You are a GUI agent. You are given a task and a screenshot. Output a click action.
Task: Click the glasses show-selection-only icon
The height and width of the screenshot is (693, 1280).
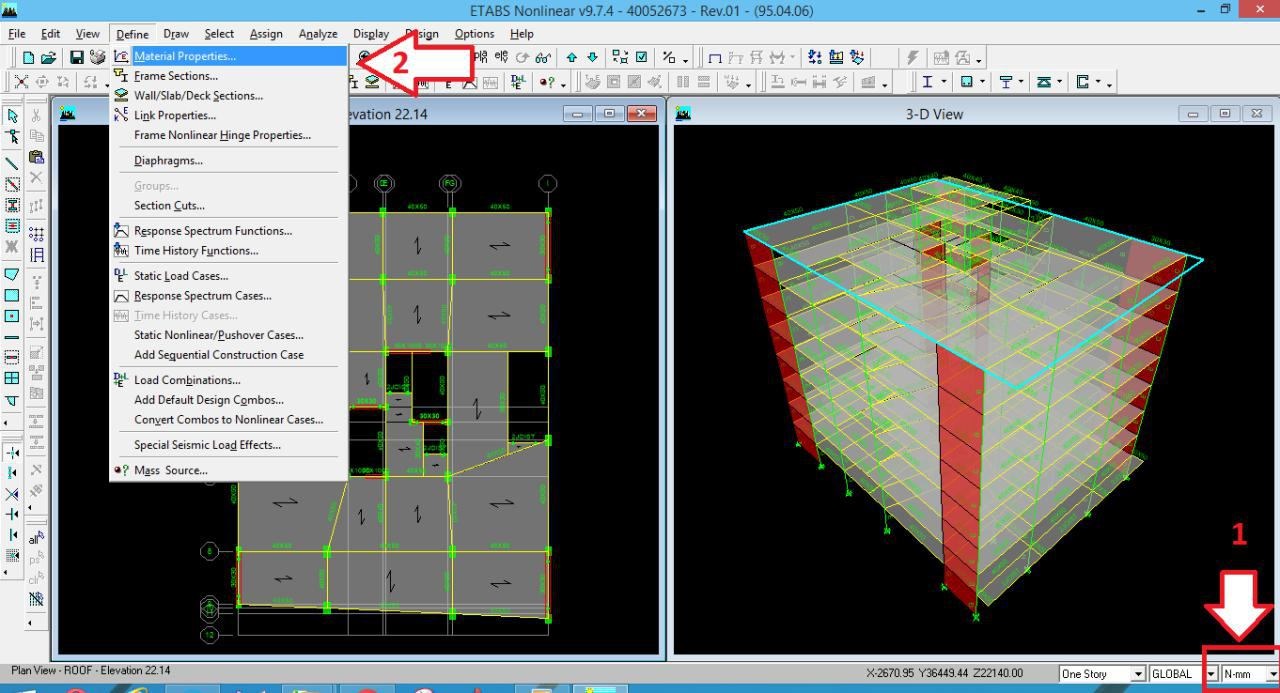544,58
